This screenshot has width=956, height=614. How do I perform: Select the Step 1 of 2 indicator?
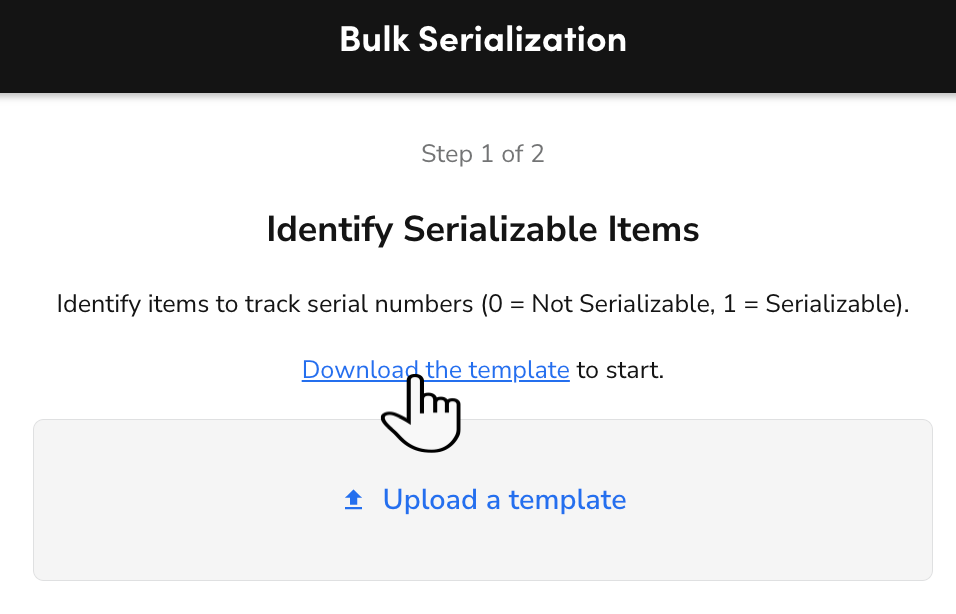point(483,154)
